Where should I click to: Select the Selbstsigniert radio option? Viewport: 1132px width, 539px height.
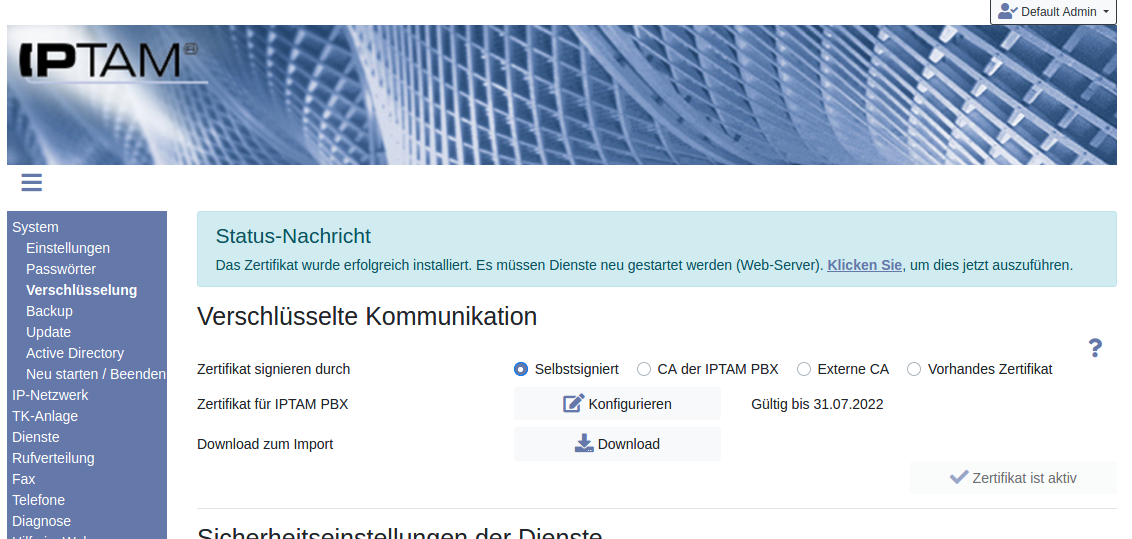521,369
